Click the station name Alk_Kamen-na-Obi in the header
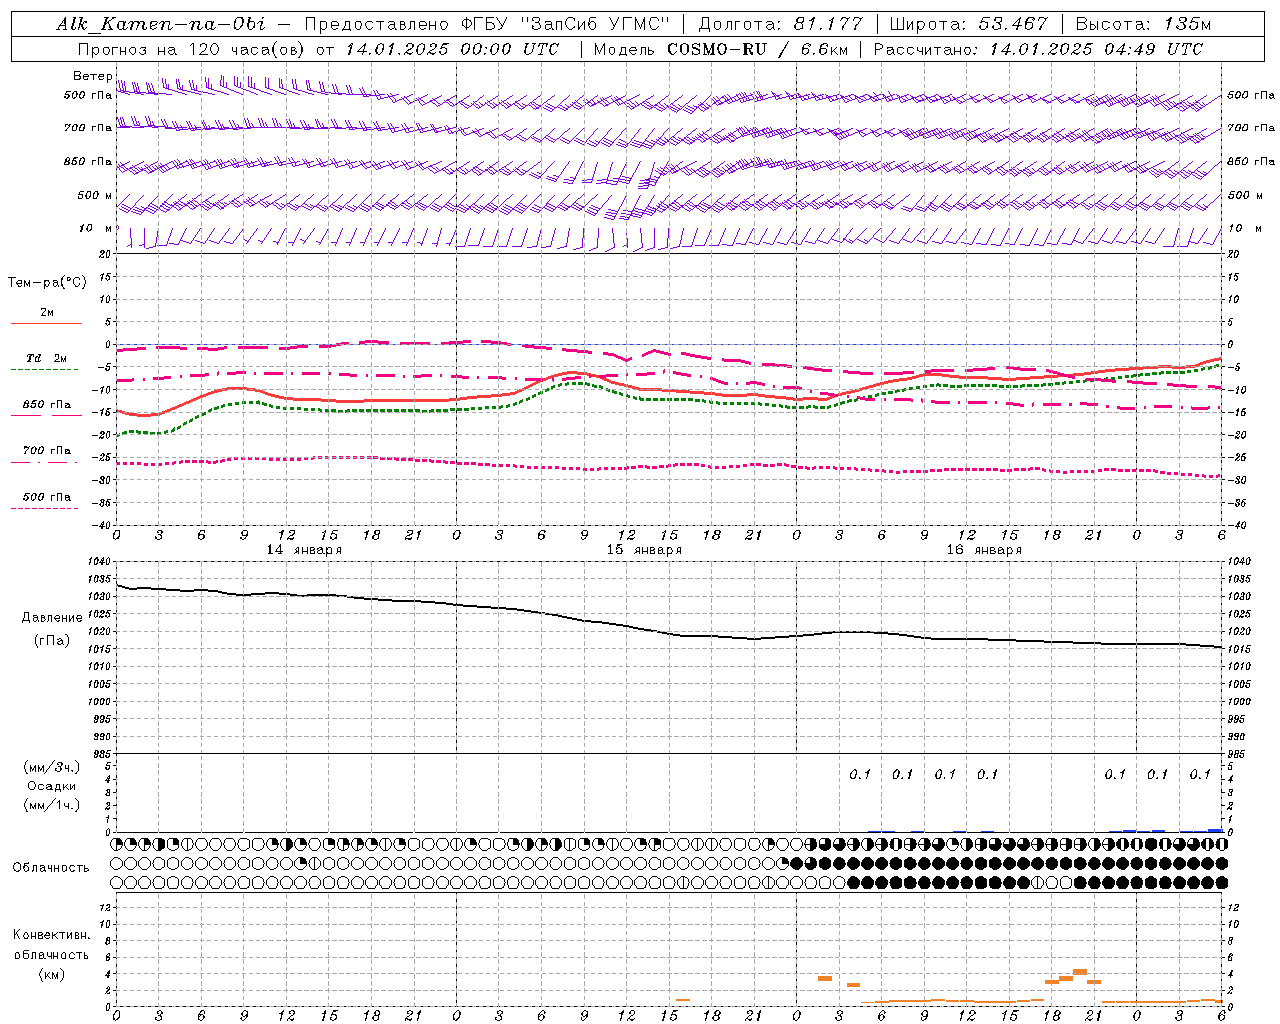This screenshot has width=1280, height=1024. 161,24
